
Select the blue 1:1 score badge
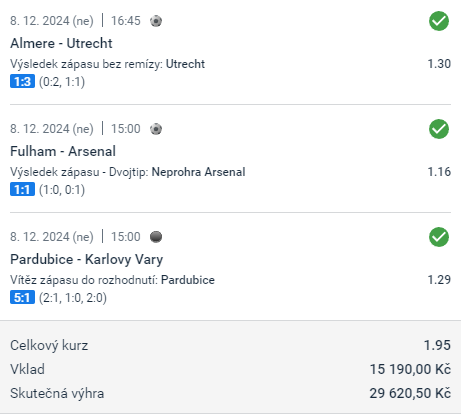coord(22,190)
